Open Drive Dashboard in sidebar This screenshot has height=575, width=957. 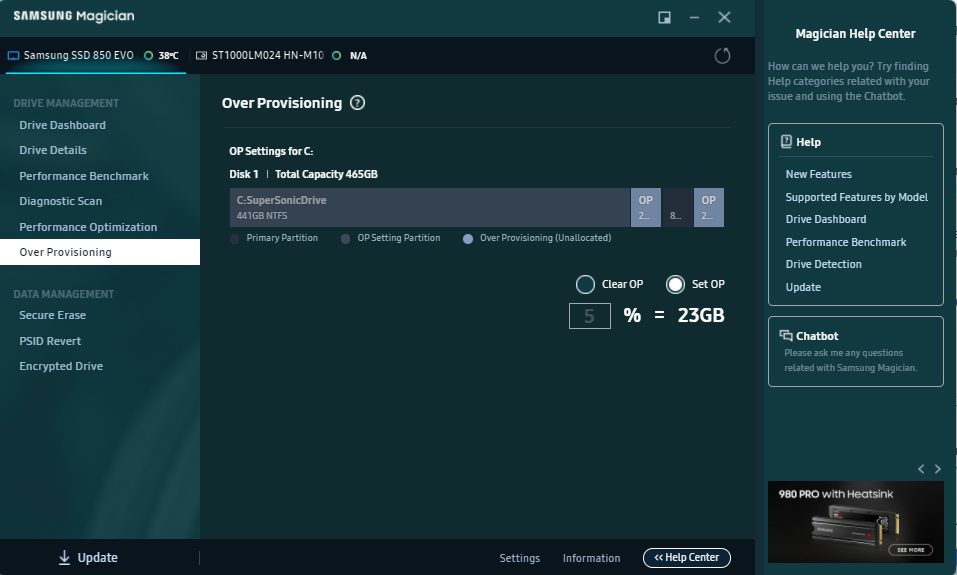(62, 125)
